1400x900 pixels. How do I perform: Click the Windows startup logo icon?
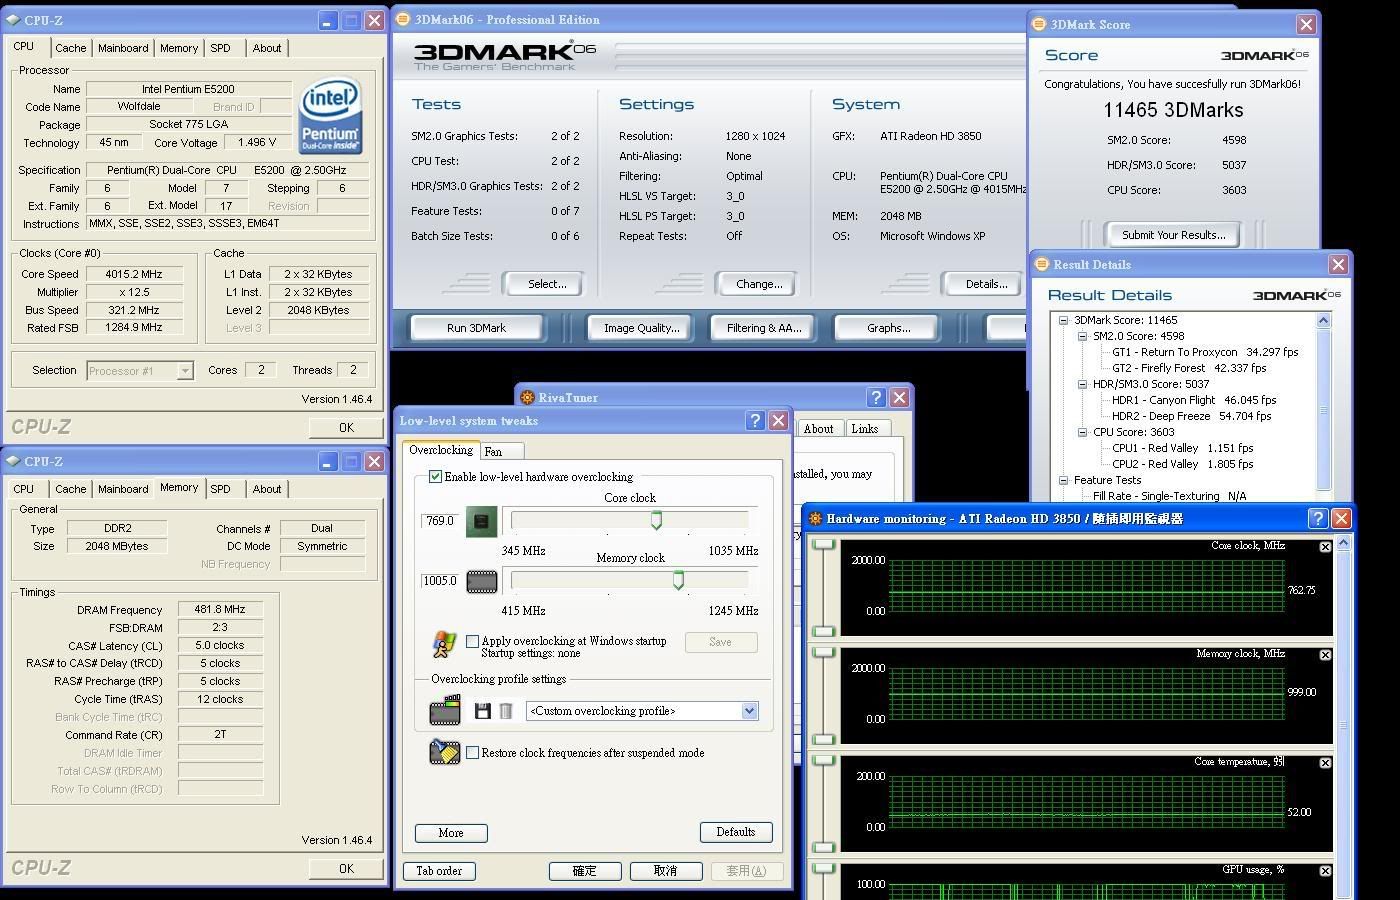point(444,644)
